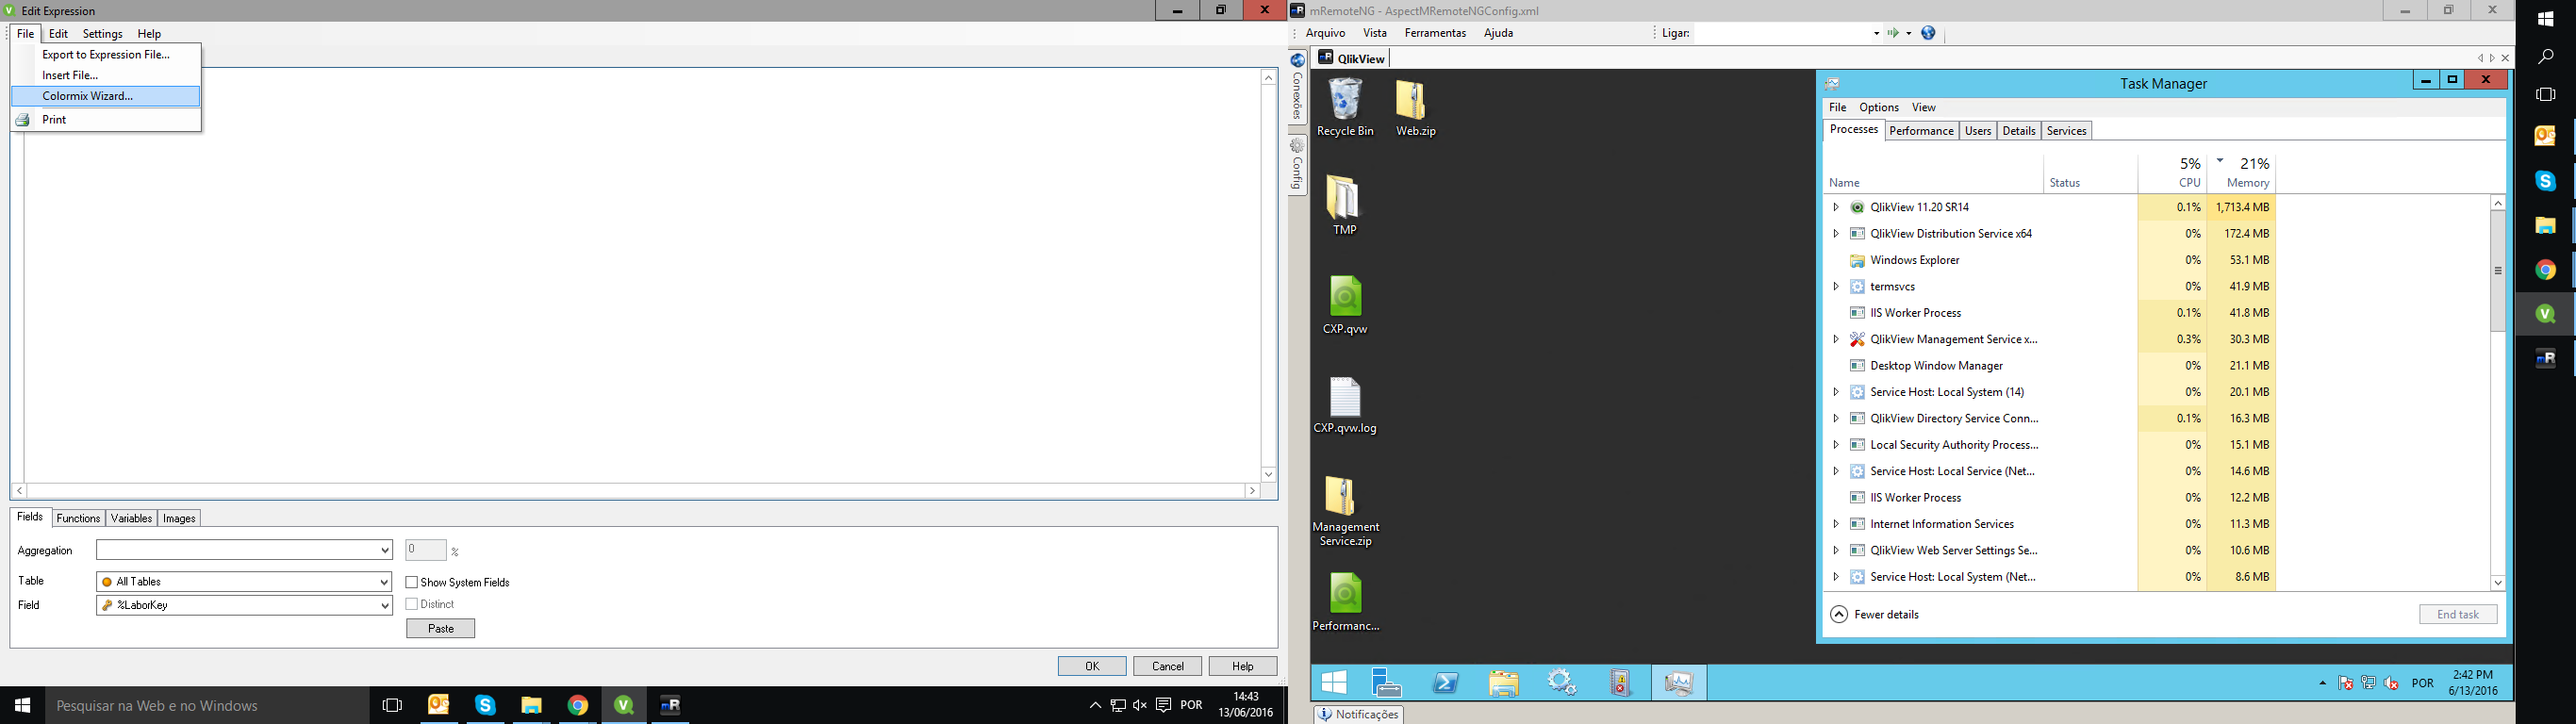2576x724 pixels.
Task: Switch to the Functions tab
Action: 78,518
